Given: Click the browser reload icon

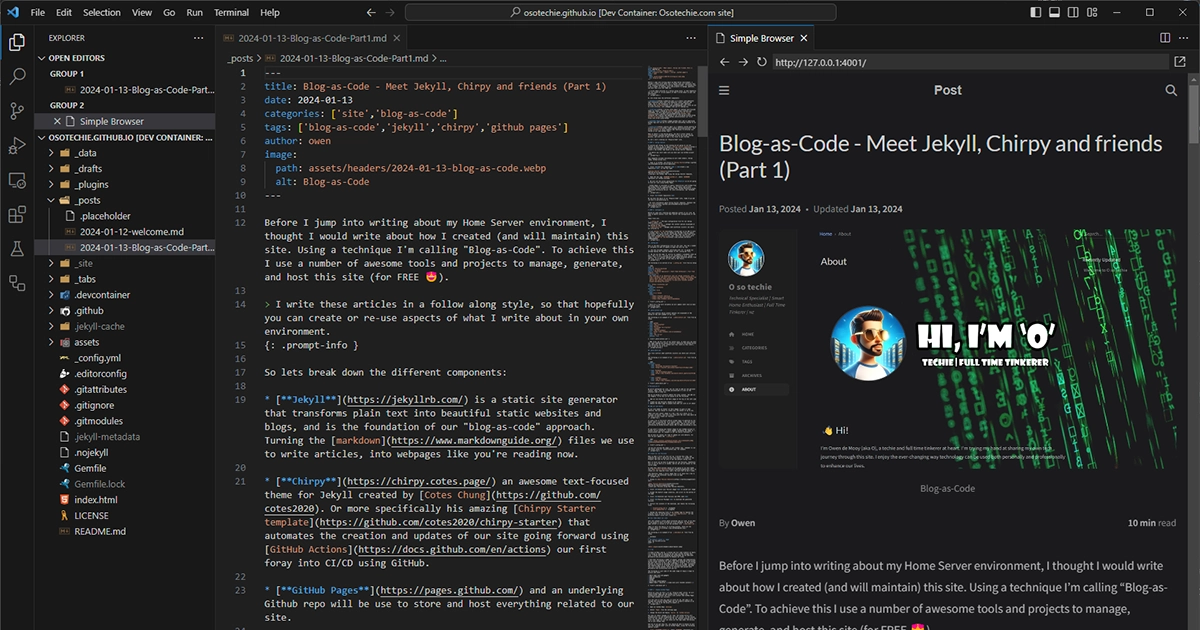Looking at the screenshot, I should (760, 62).
